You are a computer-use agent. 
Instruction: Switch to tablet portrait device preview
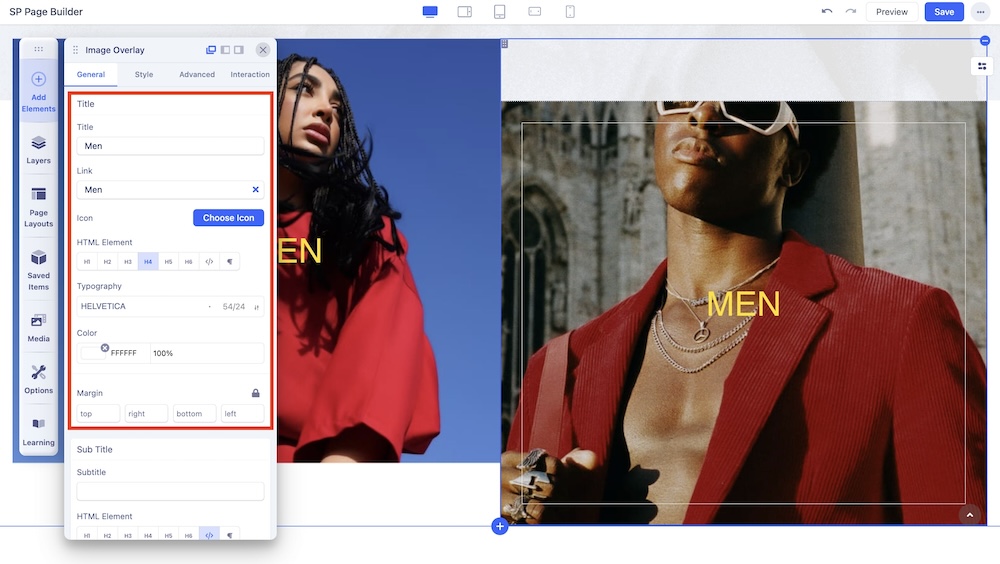pyautogui.click(x=500, y=12)
